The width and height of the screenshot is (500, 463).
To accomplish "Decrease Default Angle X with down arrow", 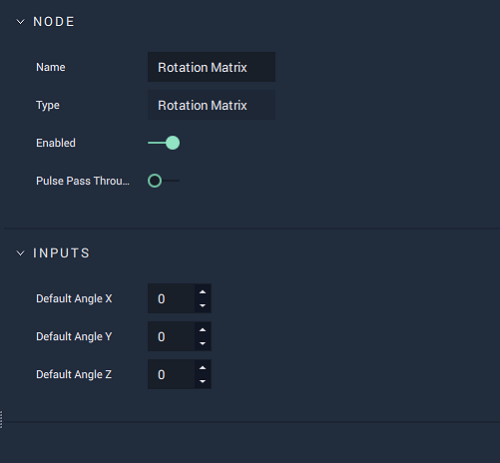I will coord(203,305).
